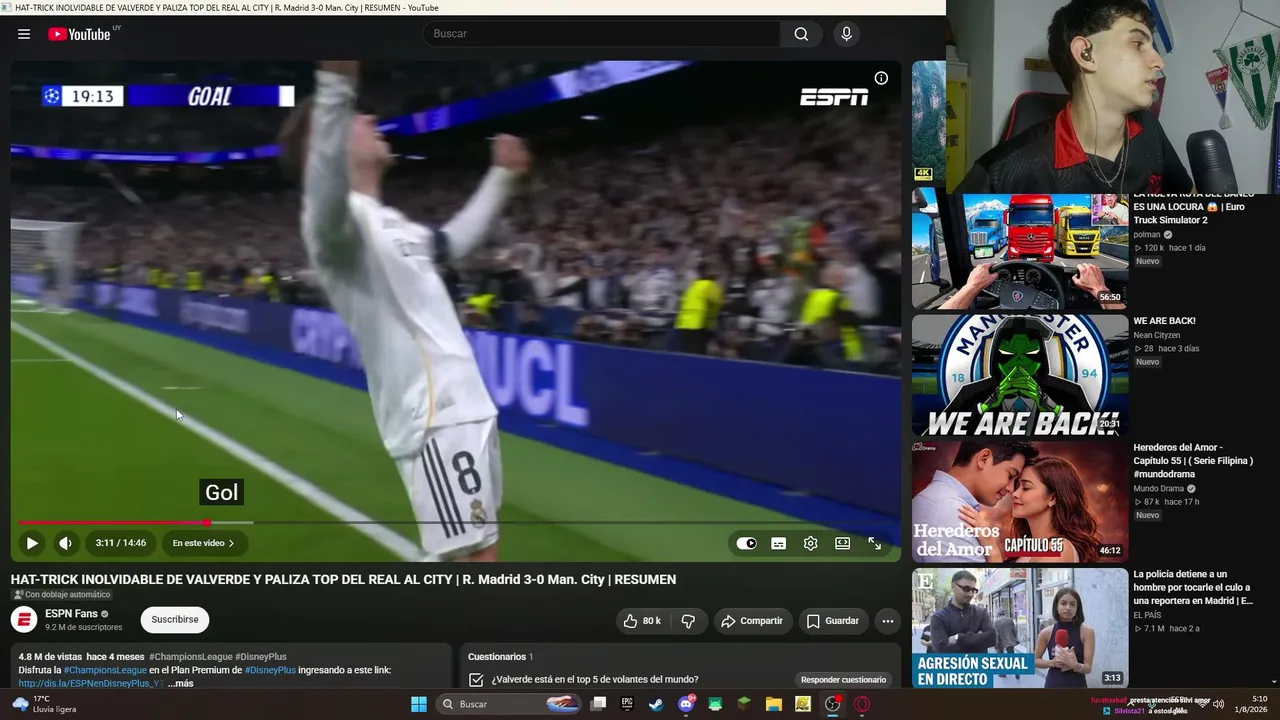Open the Herederos del Amor thumbnail
The height and width of the screenshot is (720, 1280).
point(1020,502)
